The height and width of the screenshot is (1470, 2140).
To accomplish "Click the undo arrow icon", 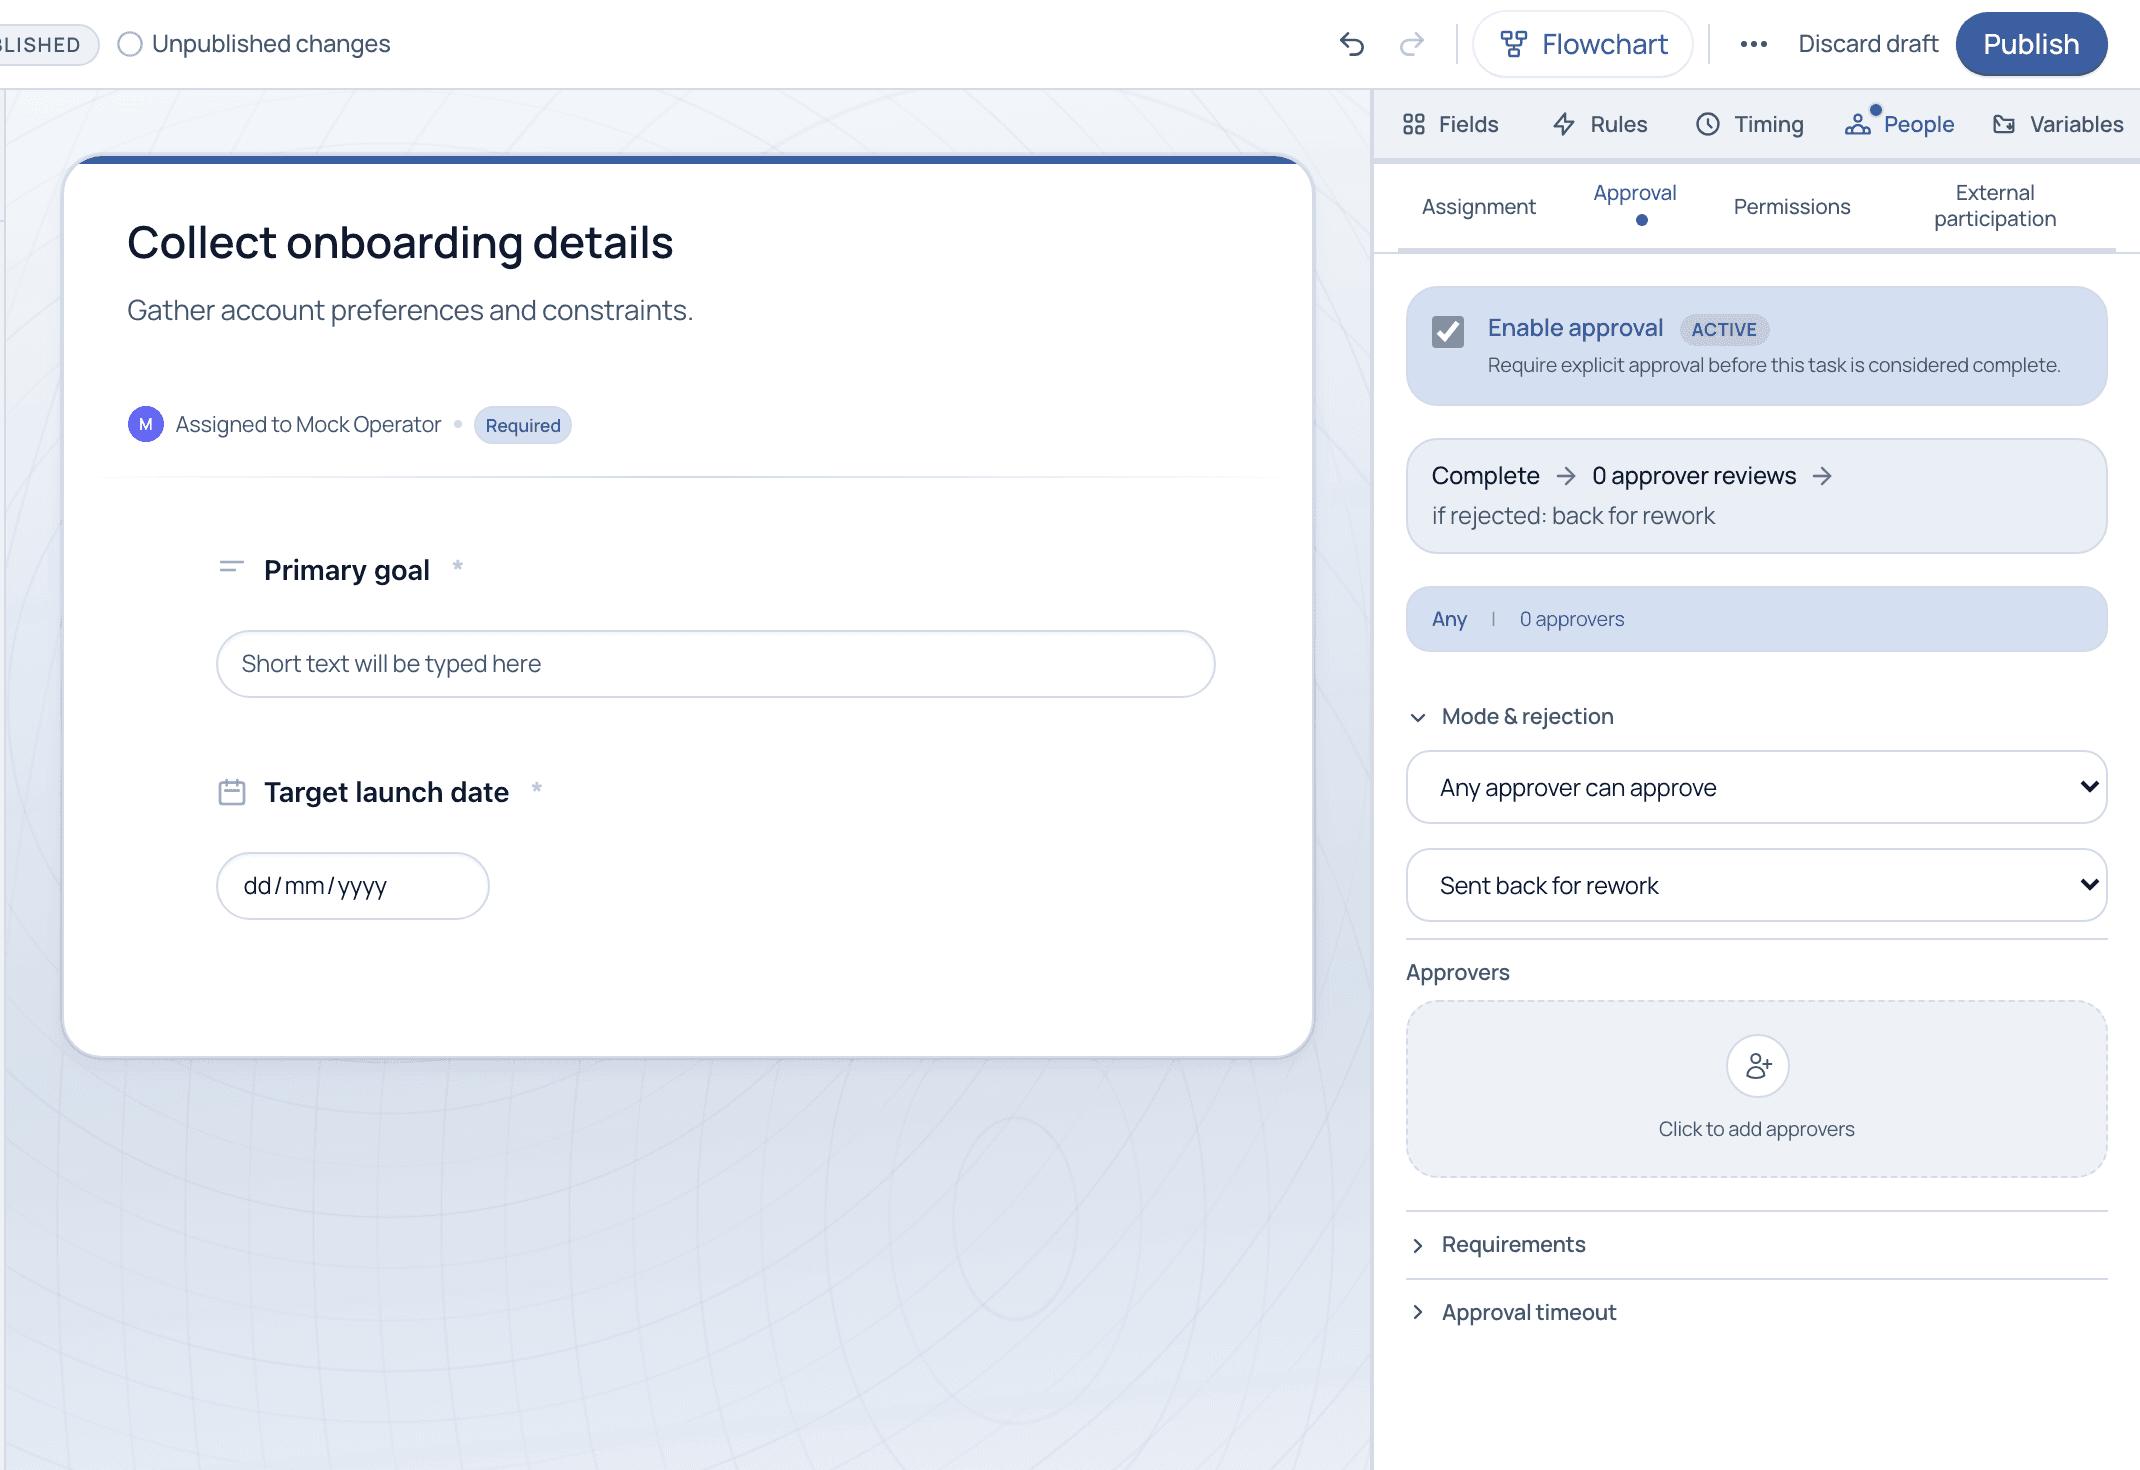I will tap(1352, 44).
